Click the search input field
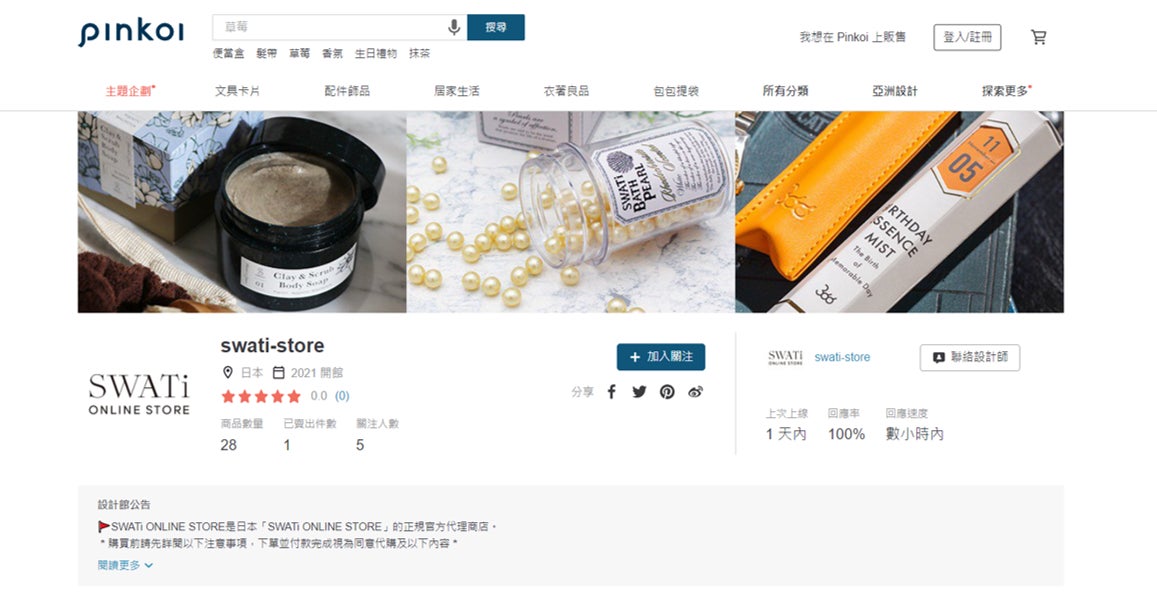1157x604 pixels. click(329, 27)
